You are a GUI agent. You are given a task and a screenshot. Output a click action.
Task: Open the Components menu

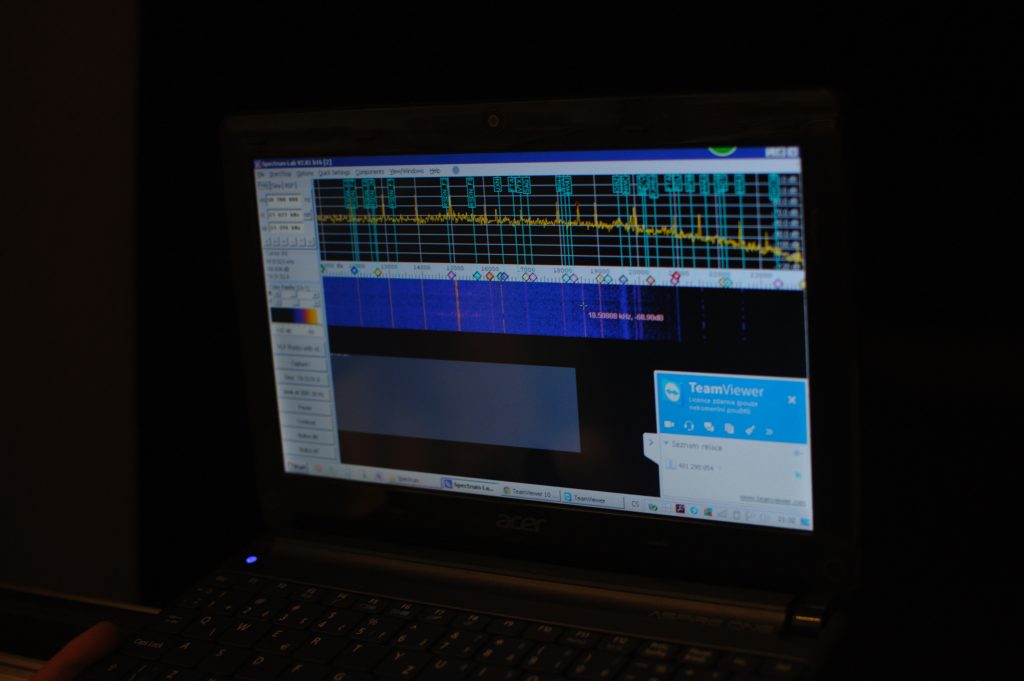pyautogui.click(x=370, y=172)
